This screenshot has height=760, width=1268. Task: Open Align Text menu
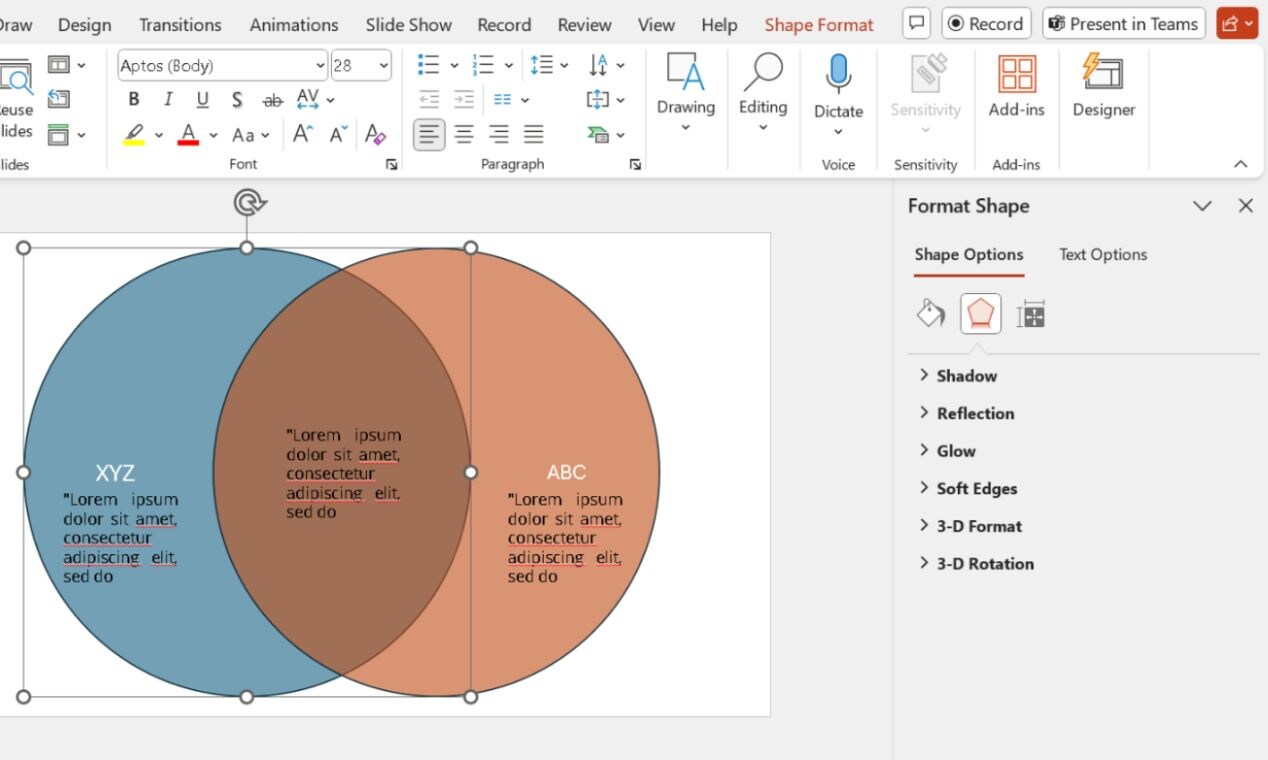point(606,99)
